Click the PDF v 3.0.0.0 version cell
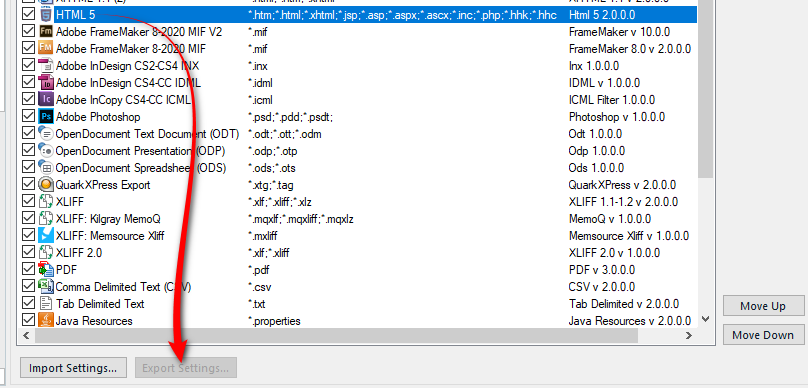The width and height of the screenshot is (808, 388). pos(602,270)
